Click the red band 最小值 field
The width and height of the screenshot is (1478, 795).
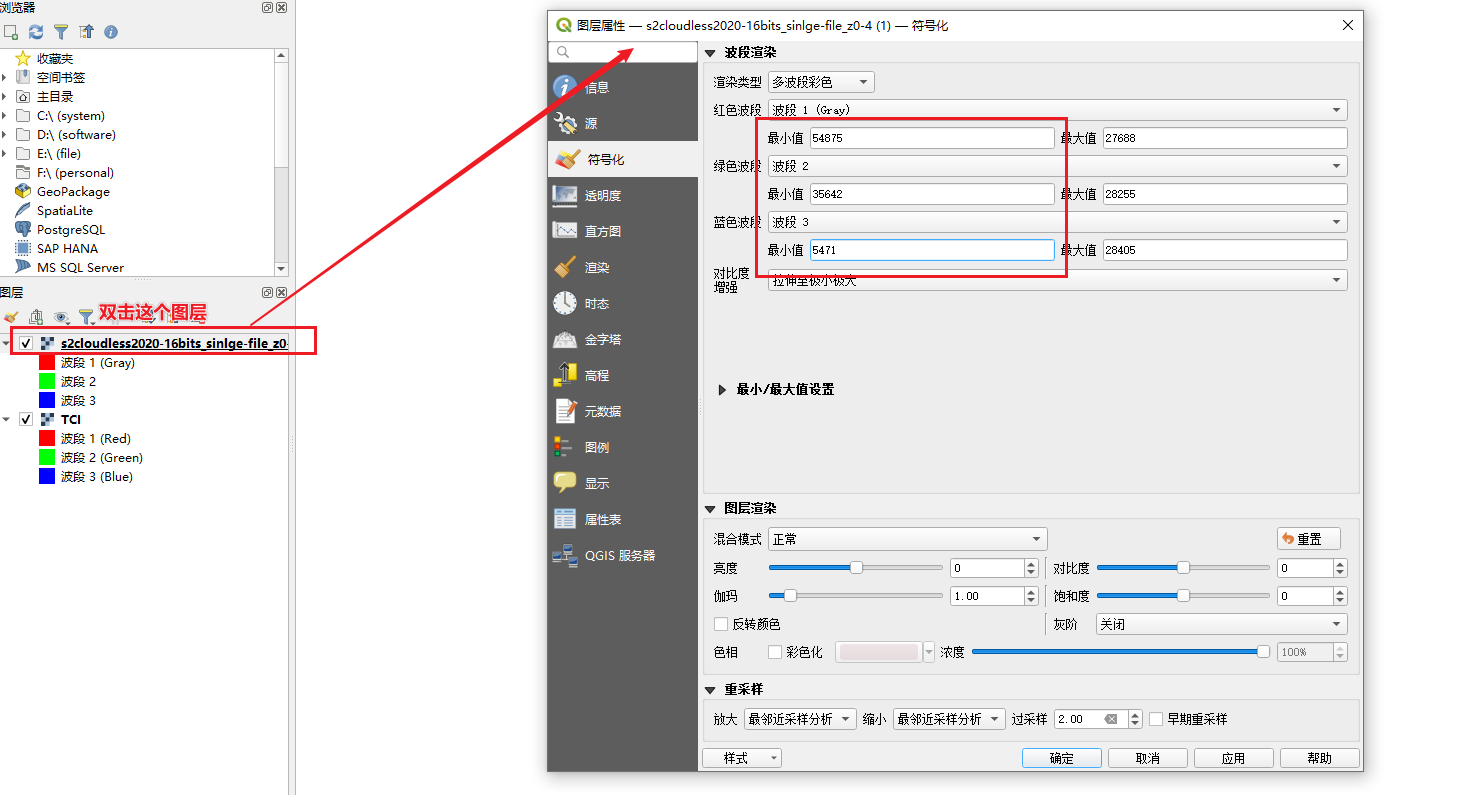point(932,138)
